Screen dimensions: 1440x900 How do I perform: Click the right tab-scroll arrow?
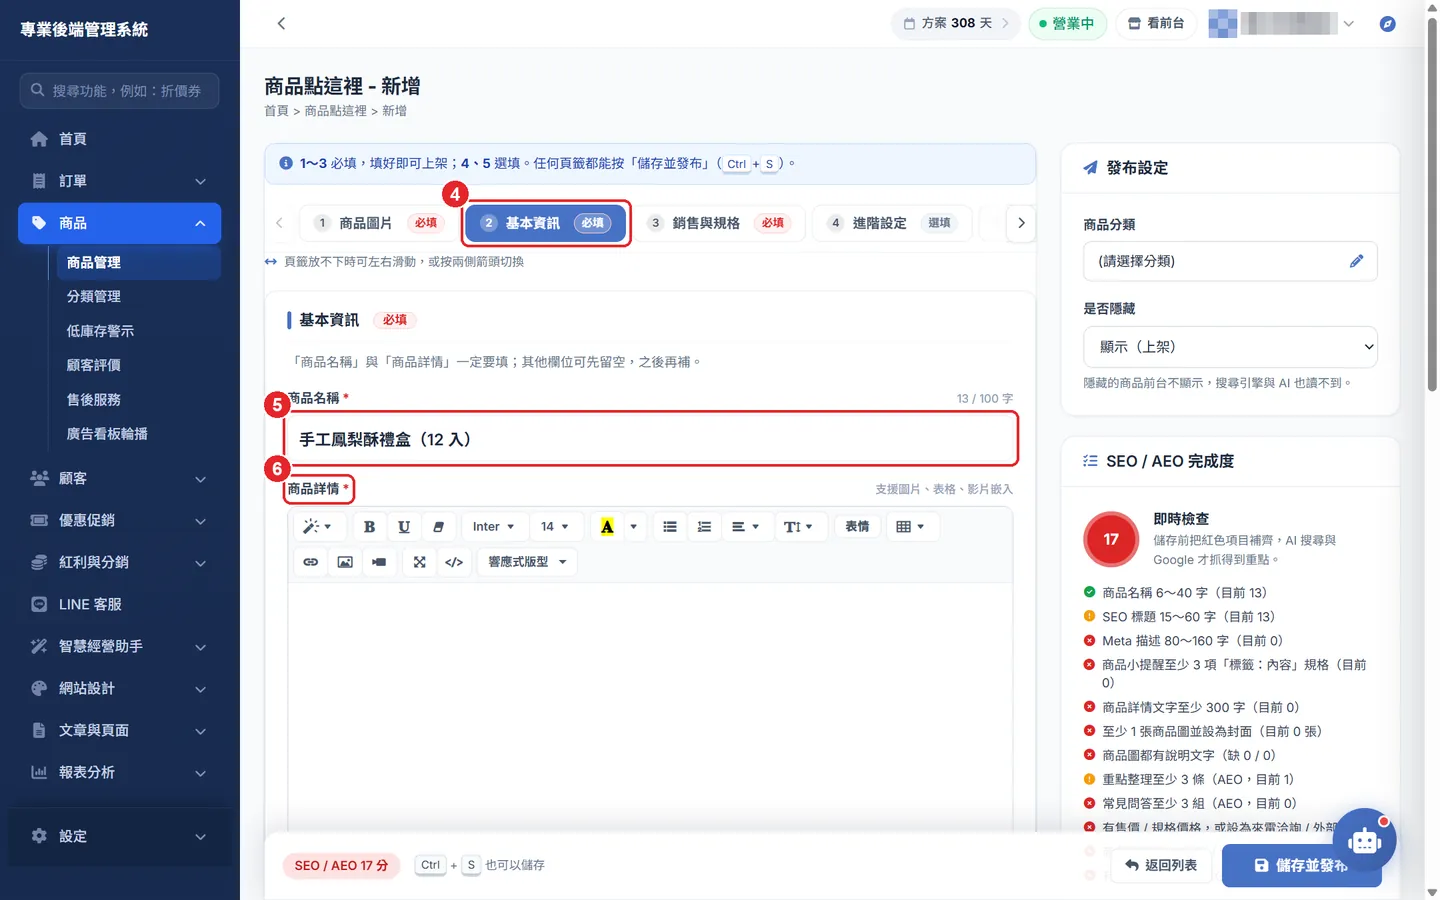1021,223
